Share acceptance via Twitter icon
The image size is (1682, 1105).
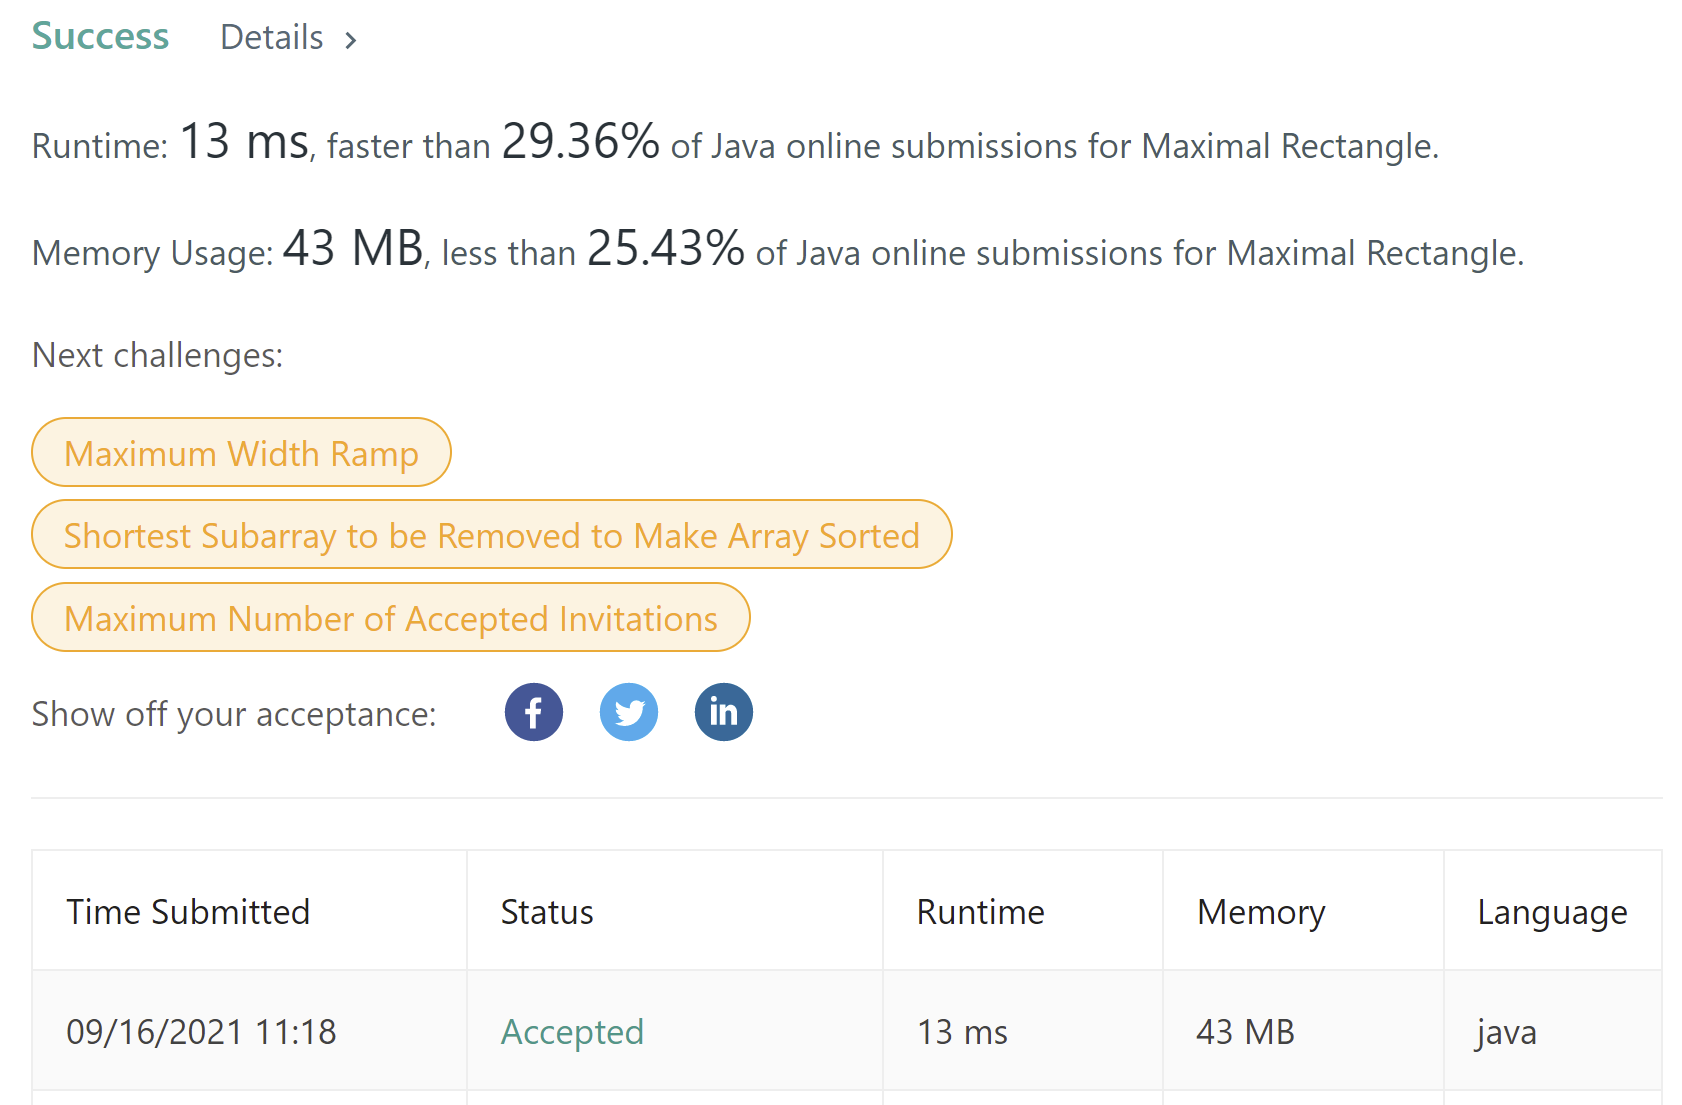point(628,712)
